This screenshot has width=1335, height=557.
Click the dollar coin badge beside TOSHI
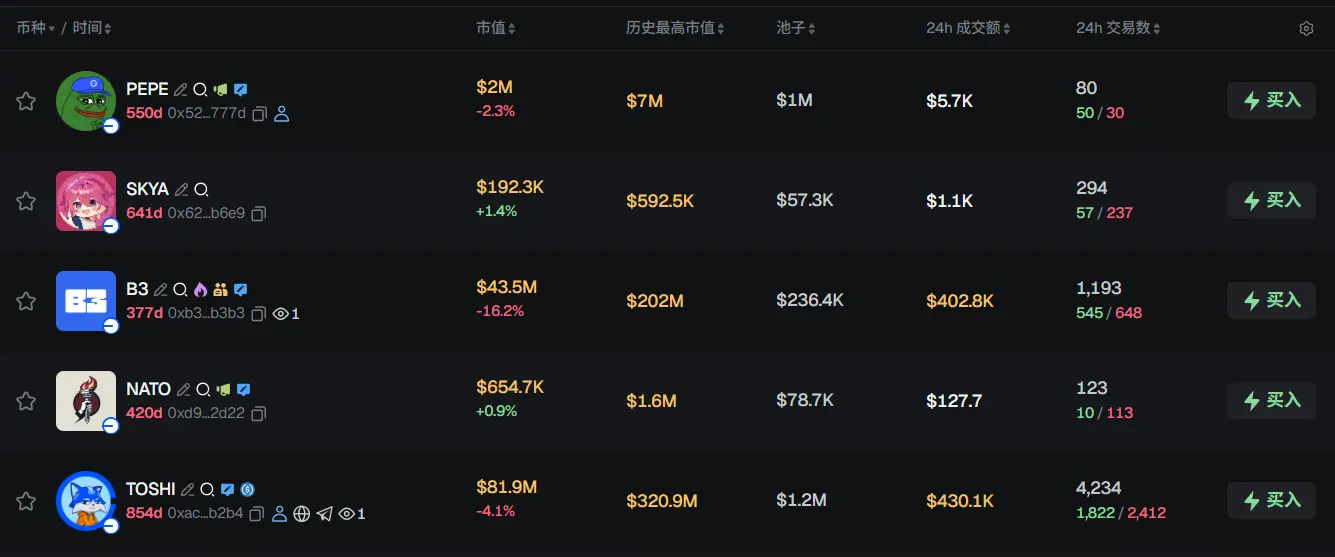[x=247, y=489]
